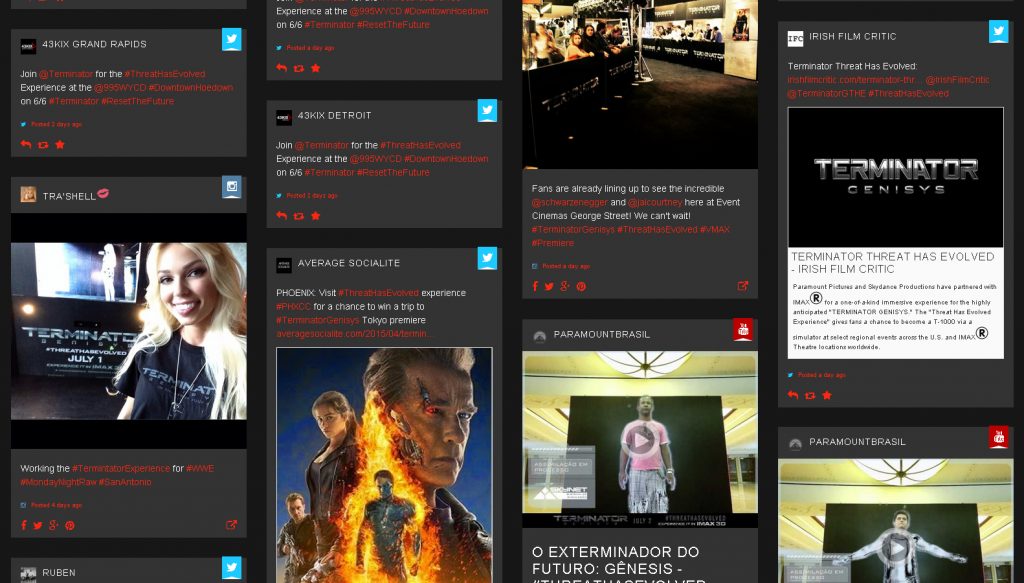
Task: Play the silver T-1000 ParamountBrasil video
Action: [x=895, y=547]
